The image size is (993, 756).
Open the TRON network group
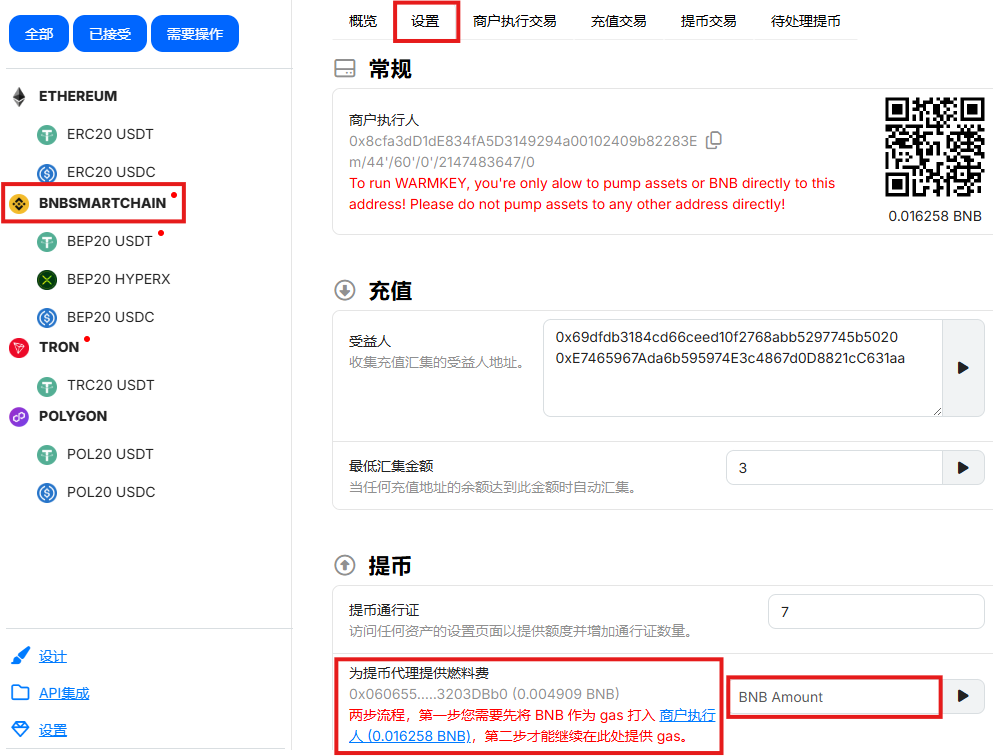[x=60, y=347]
